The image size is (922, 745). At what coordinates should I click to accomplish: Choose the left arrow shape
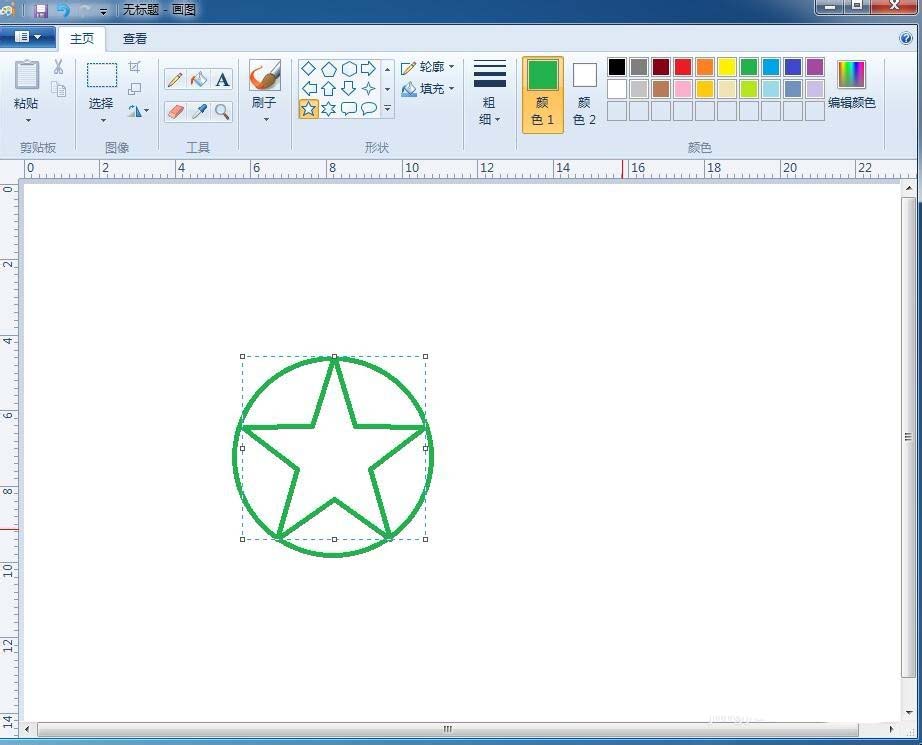point(308,89)
